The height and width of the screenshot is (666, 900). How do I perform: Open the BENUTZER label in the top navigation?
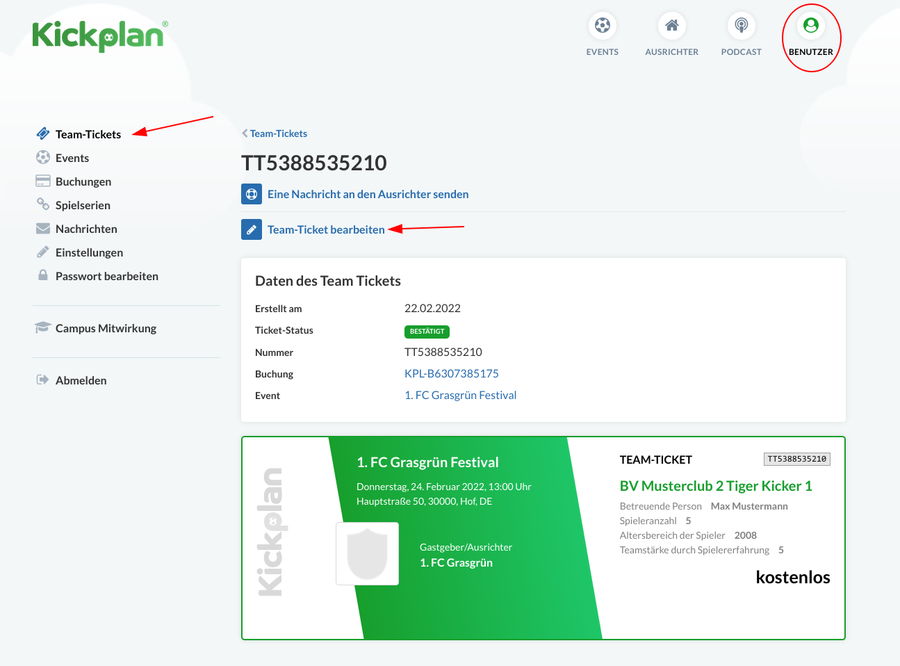pyautogui.click(x=810, y=52)
